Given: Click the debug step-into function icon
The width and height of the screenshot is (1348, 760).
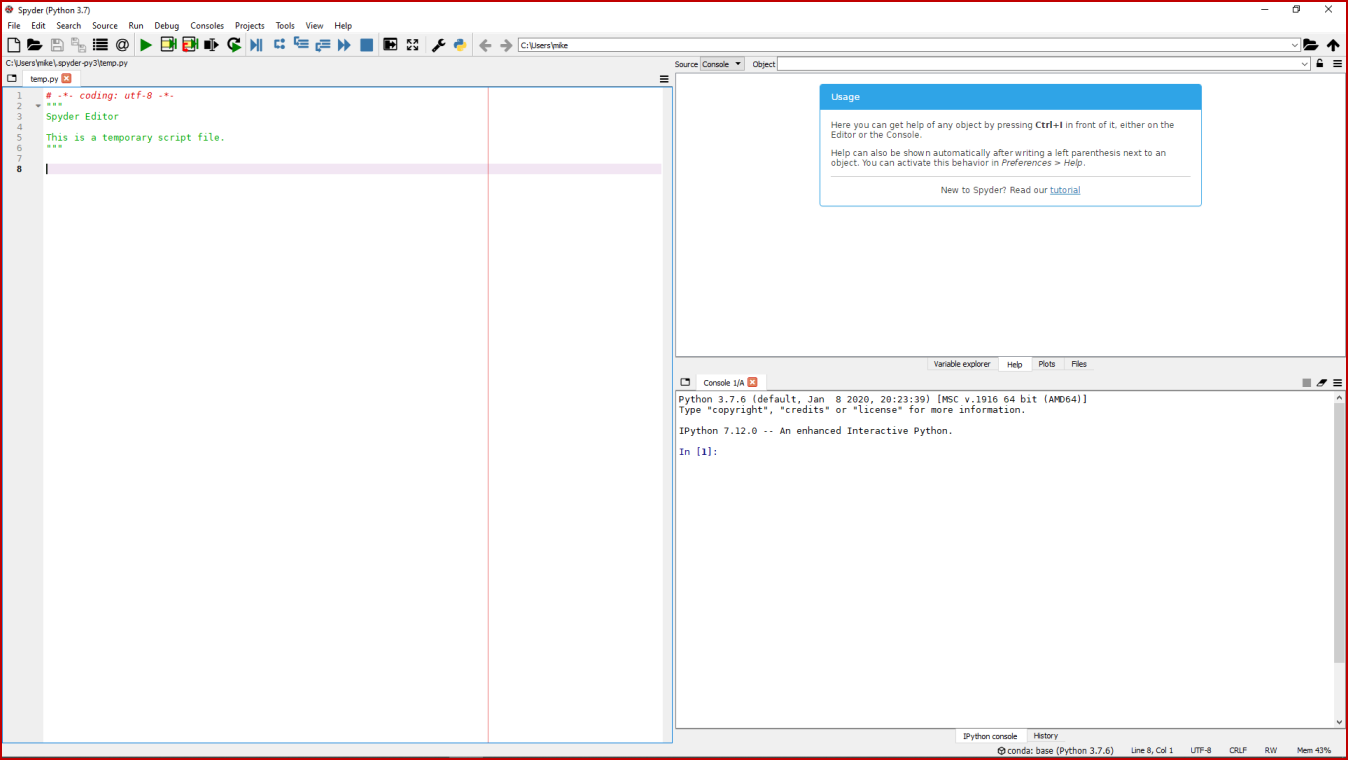Looking at the screenshot, I should click(x=300, y=44).
